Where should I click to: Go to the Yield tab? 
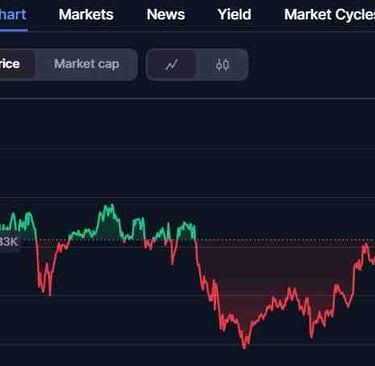(234, 15)
